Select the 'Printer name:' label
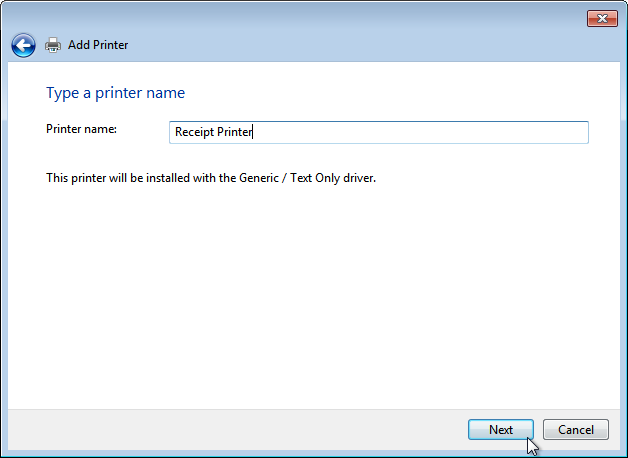The width and height of the screenshot is (628, 458). click(81, 129)
